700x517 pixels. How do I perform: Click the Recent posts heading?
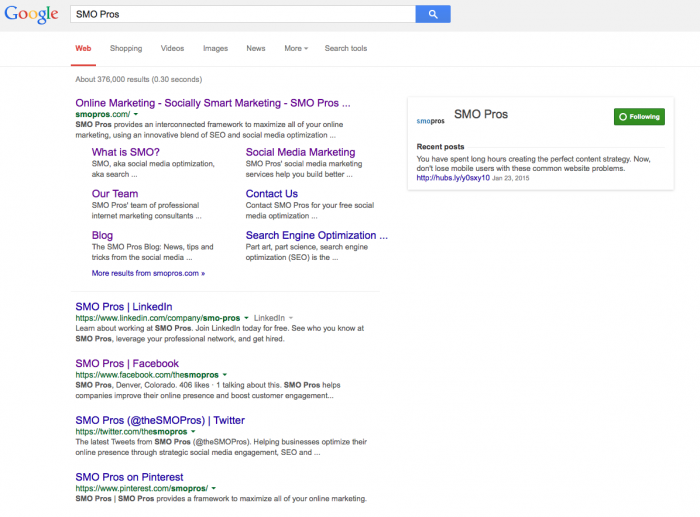(x=440, y=146)
